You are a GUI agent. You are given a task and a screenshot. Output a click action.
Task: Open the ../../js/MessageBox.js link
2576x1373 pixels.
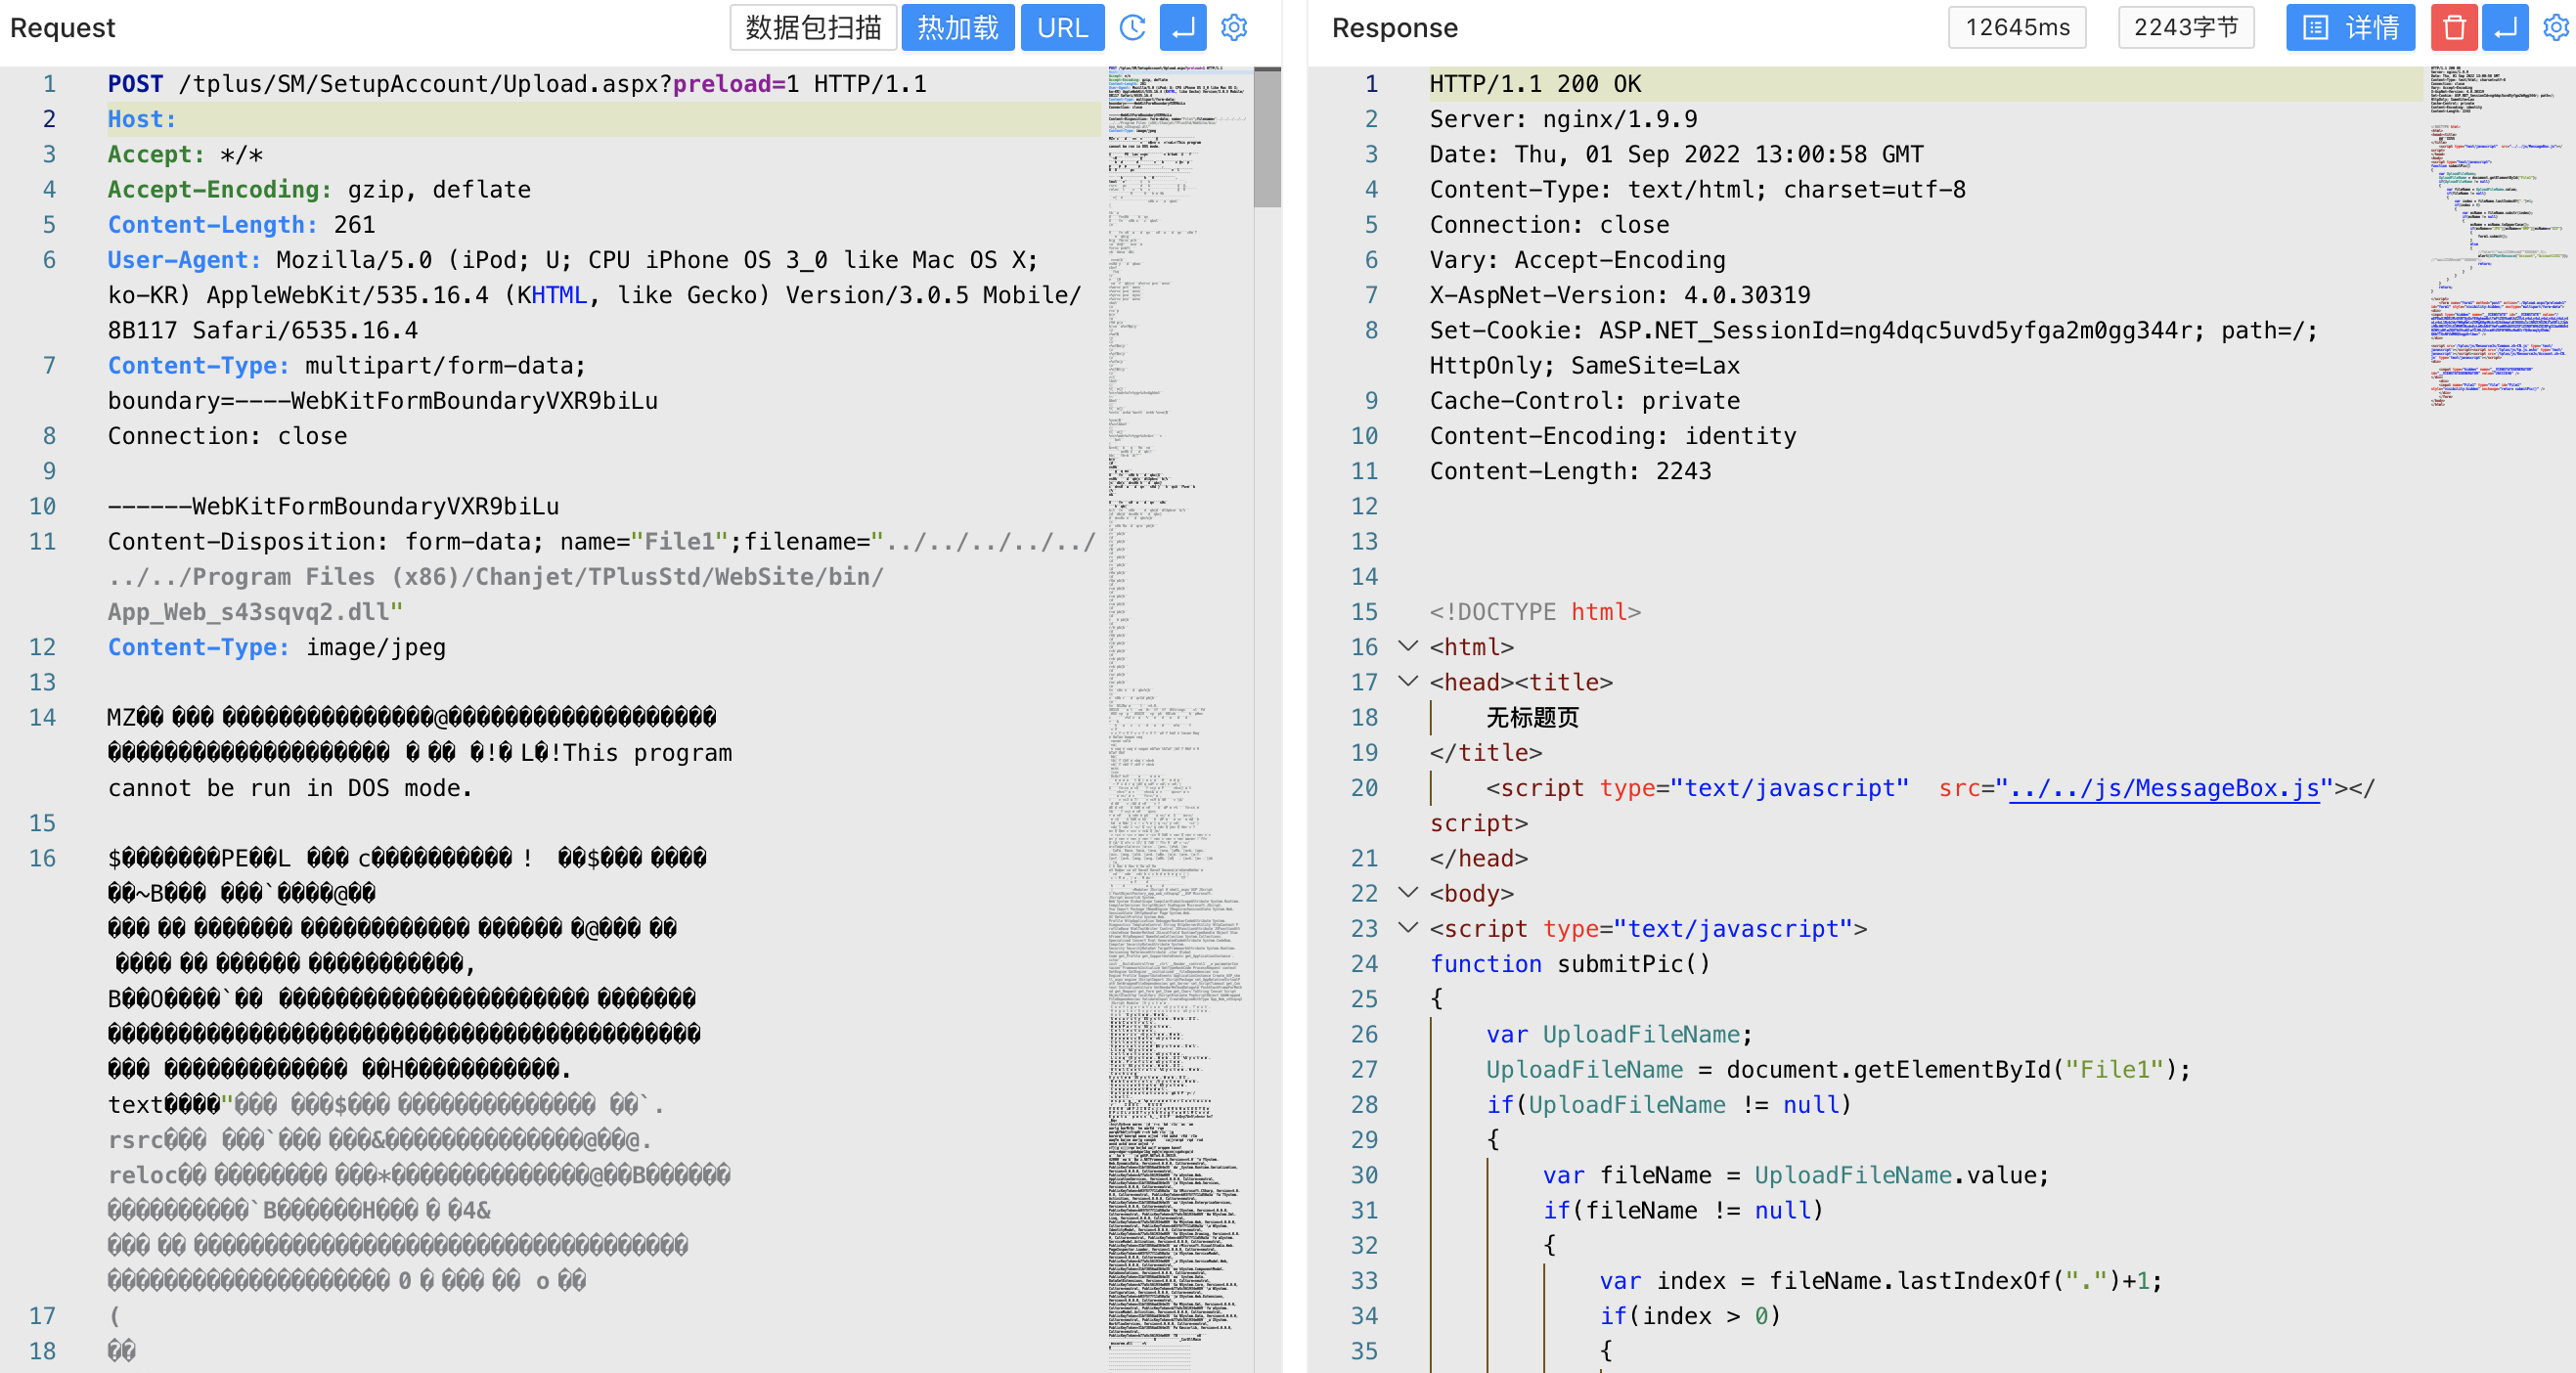coord(2163,788)
